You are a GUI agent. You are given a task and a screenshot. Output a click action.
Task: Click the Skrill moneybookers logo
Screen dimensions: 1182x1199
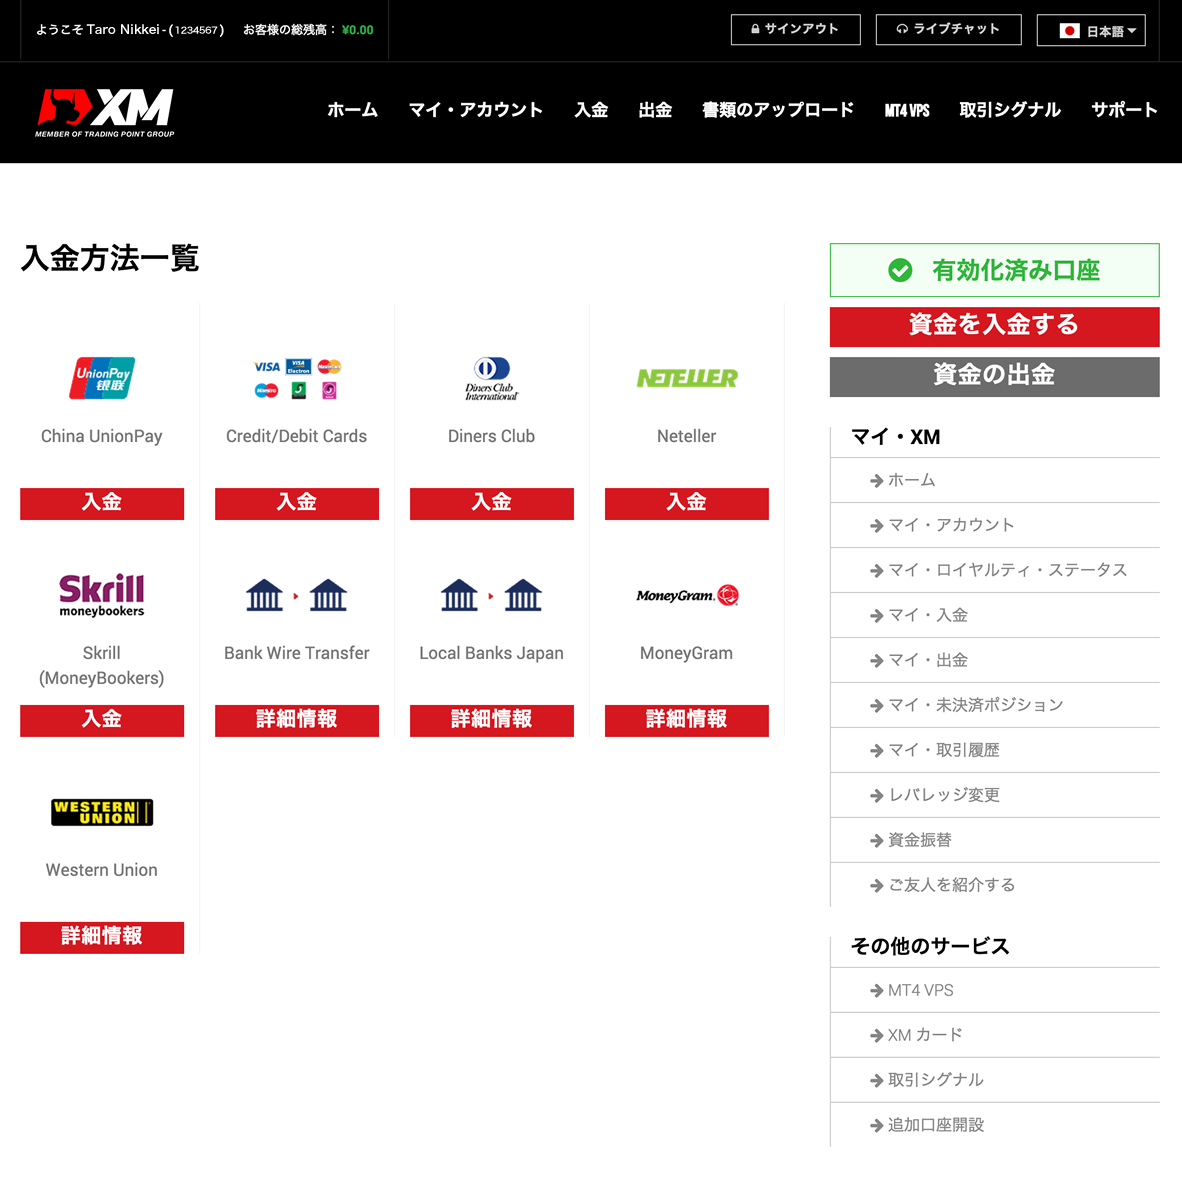tap(102, 595)
